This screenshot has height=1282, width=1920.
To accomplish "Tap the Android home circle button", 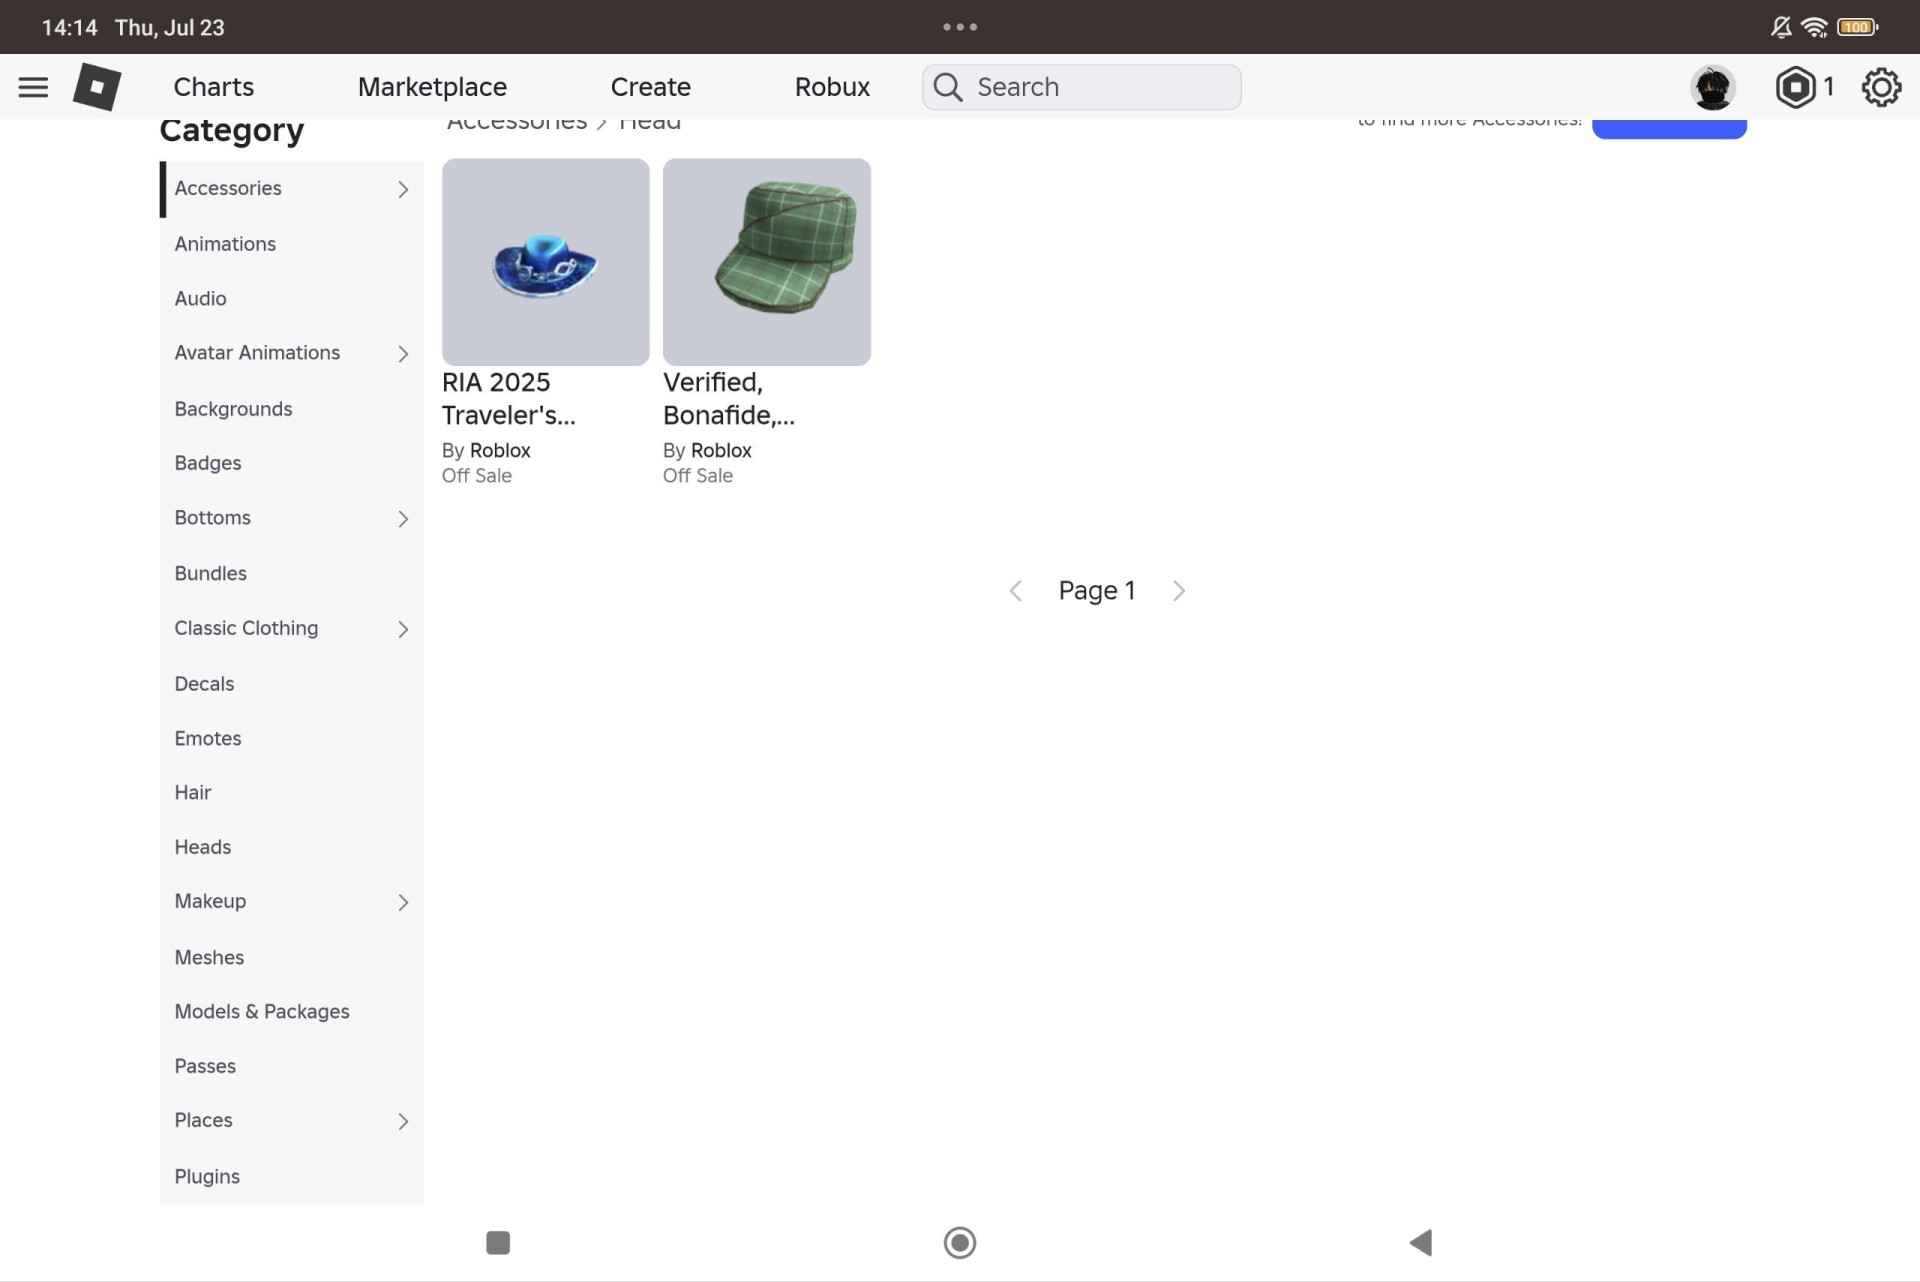I will [x=960, y=1242].
